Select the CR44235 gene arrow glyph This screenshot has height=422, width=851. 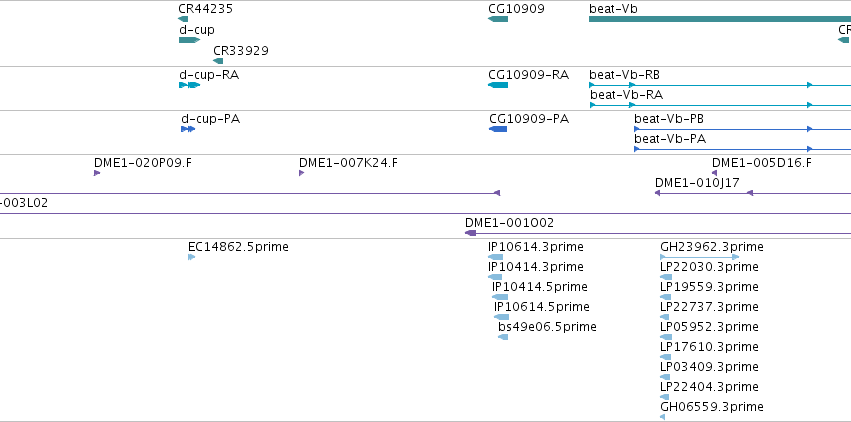183,19
